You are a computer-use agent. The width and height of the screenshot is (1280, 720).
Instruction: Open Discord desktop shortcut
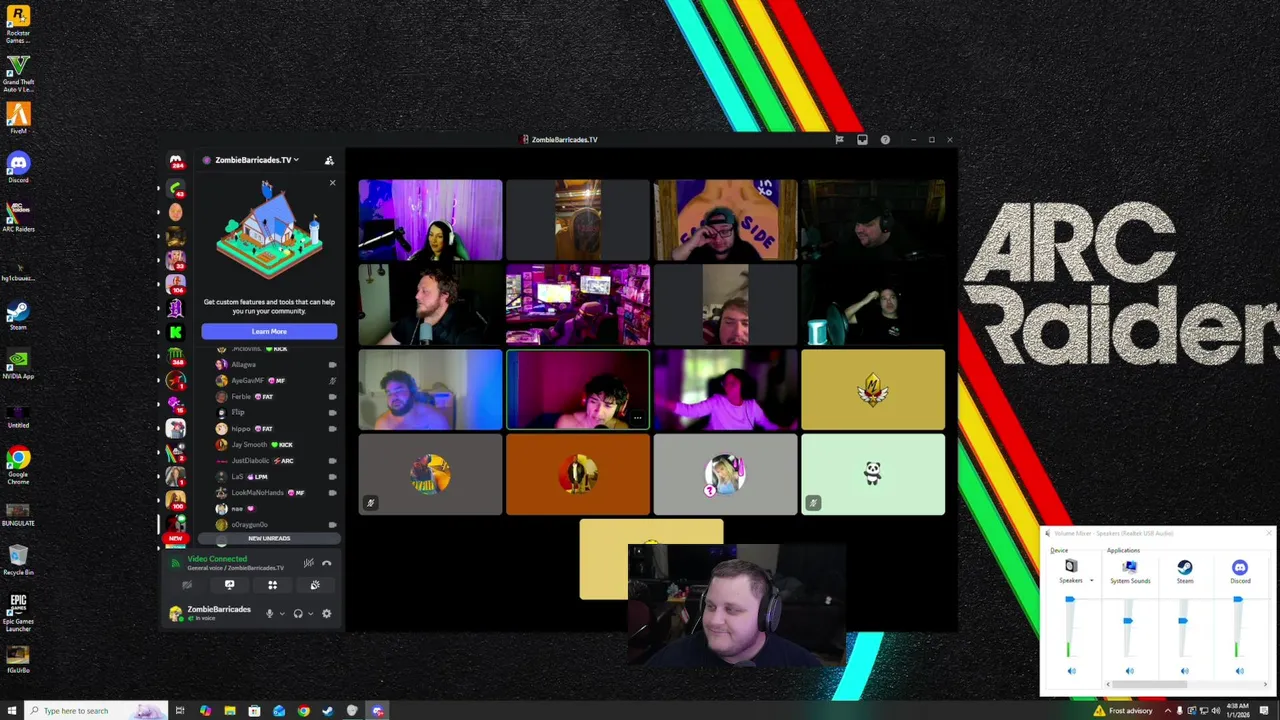18,167
